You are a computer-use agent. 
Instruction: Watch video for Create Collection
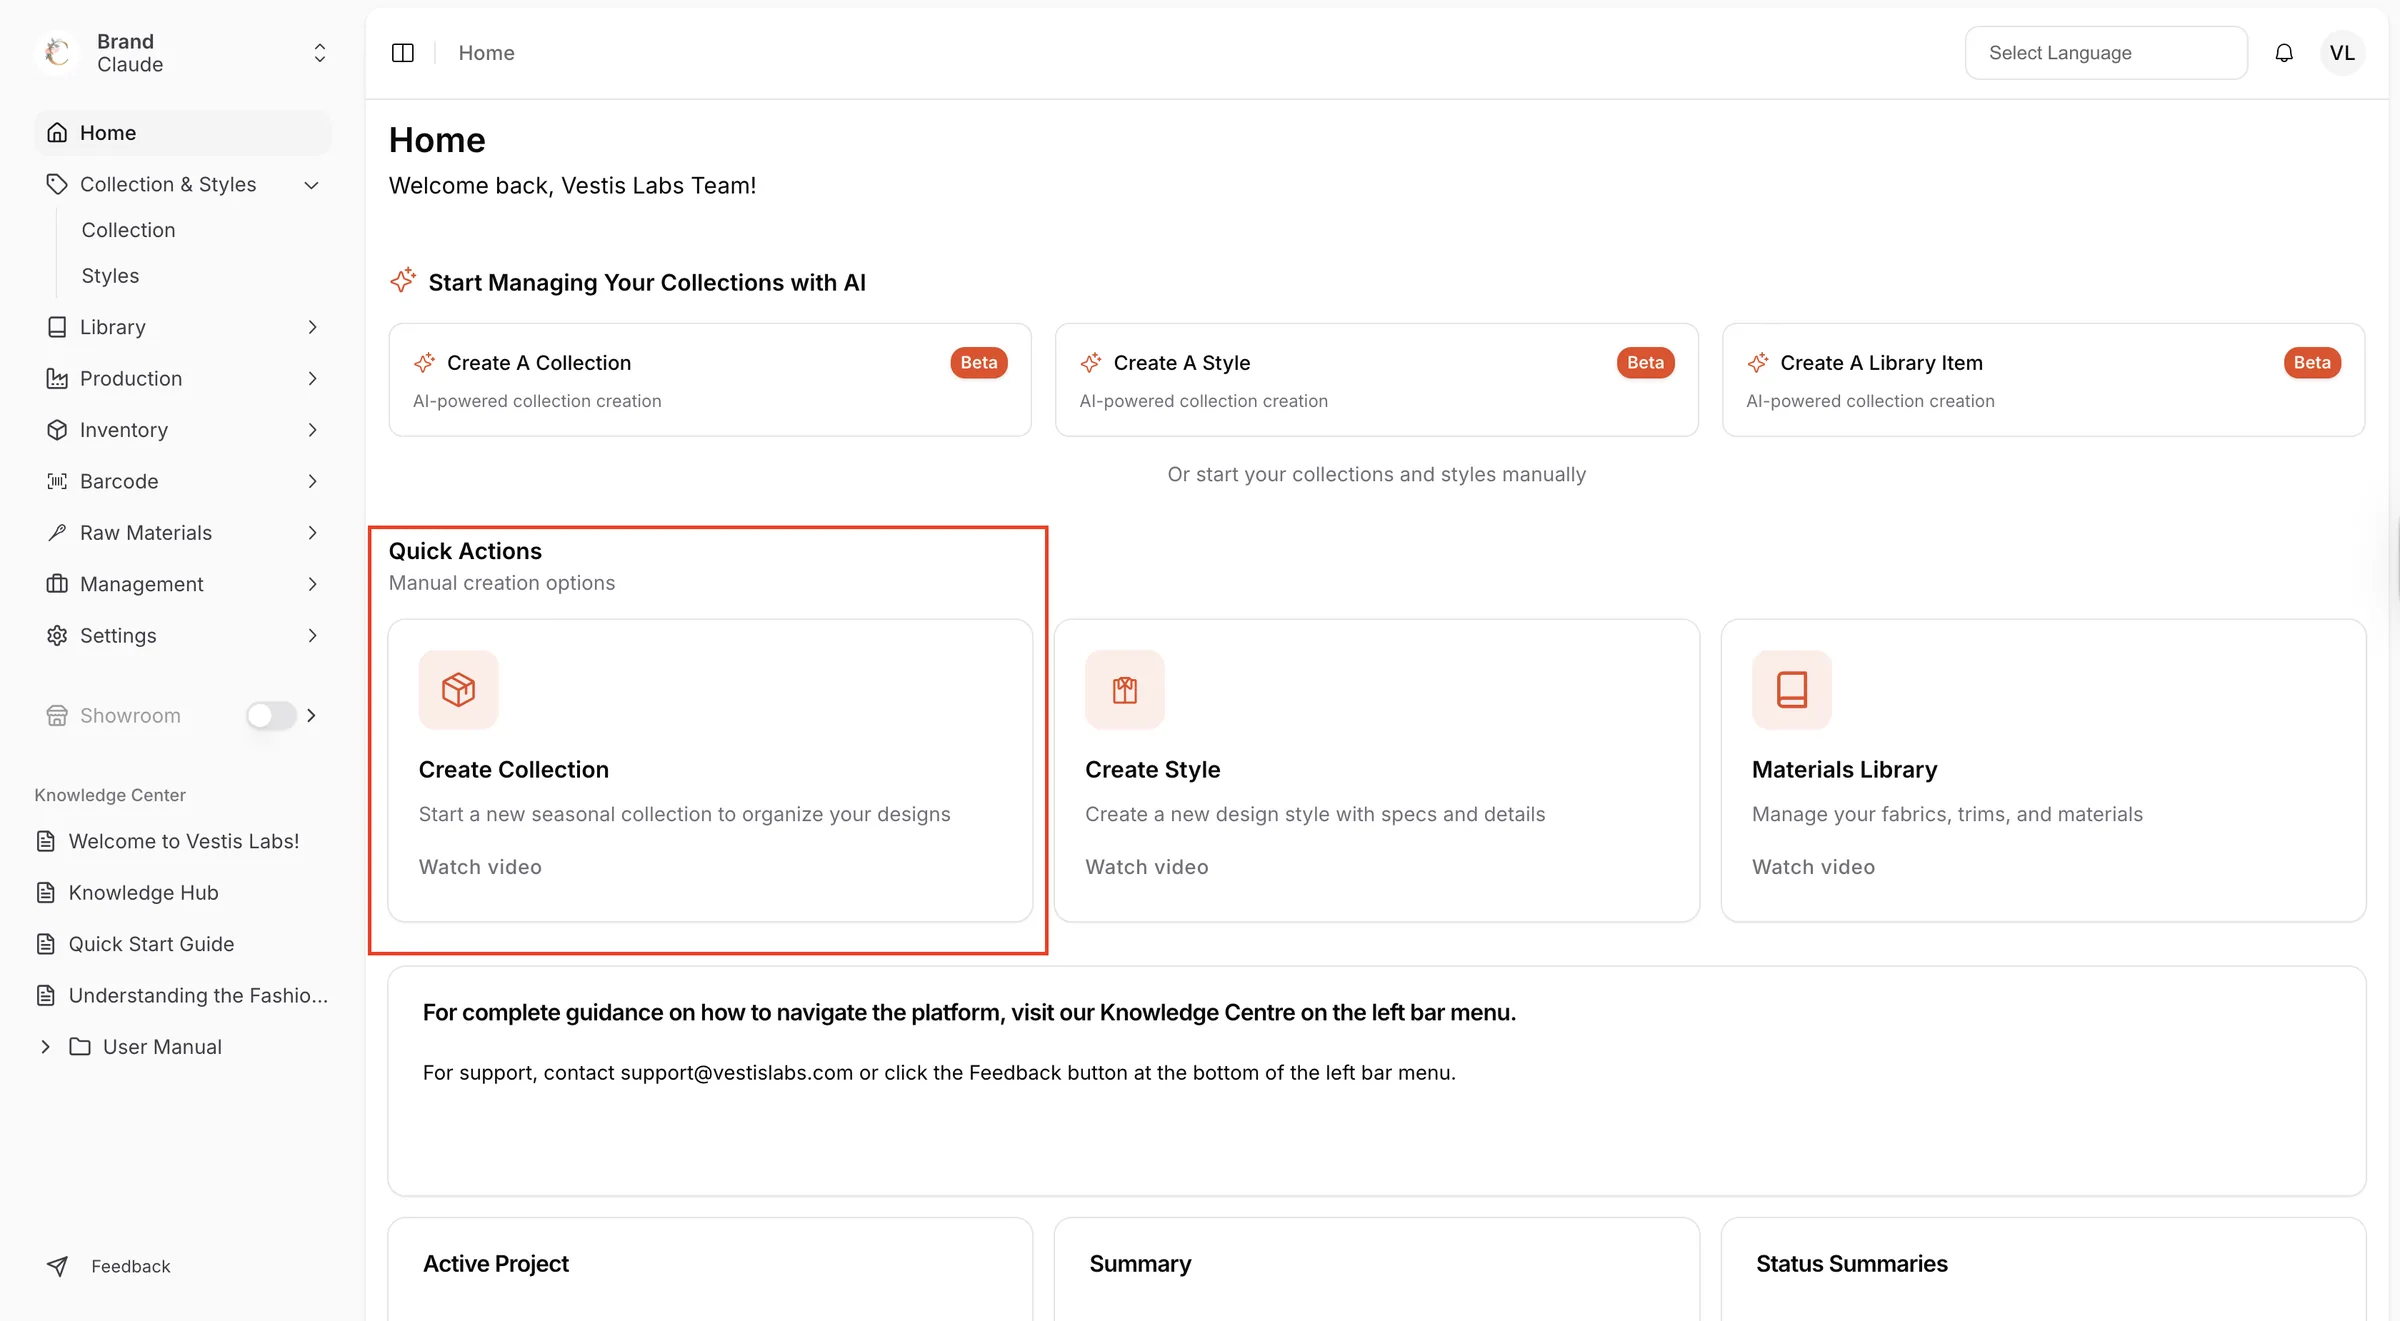(480, 867)
